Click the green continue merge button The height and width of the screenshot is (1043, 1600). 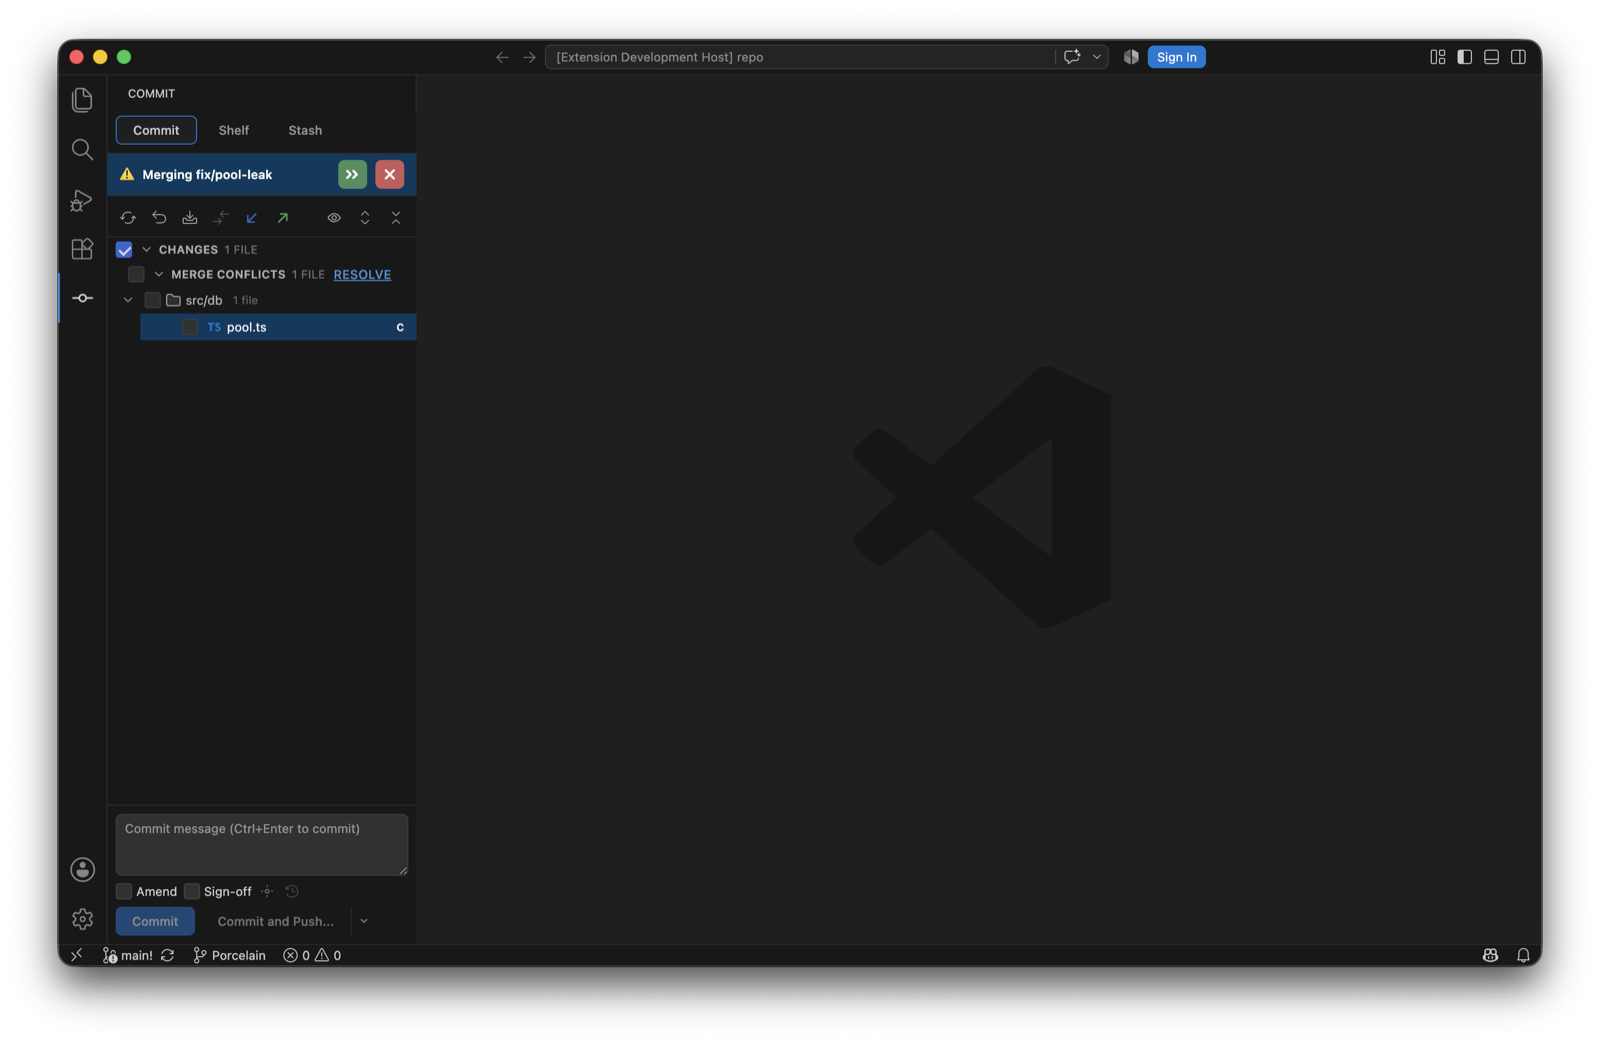point(352,174)
